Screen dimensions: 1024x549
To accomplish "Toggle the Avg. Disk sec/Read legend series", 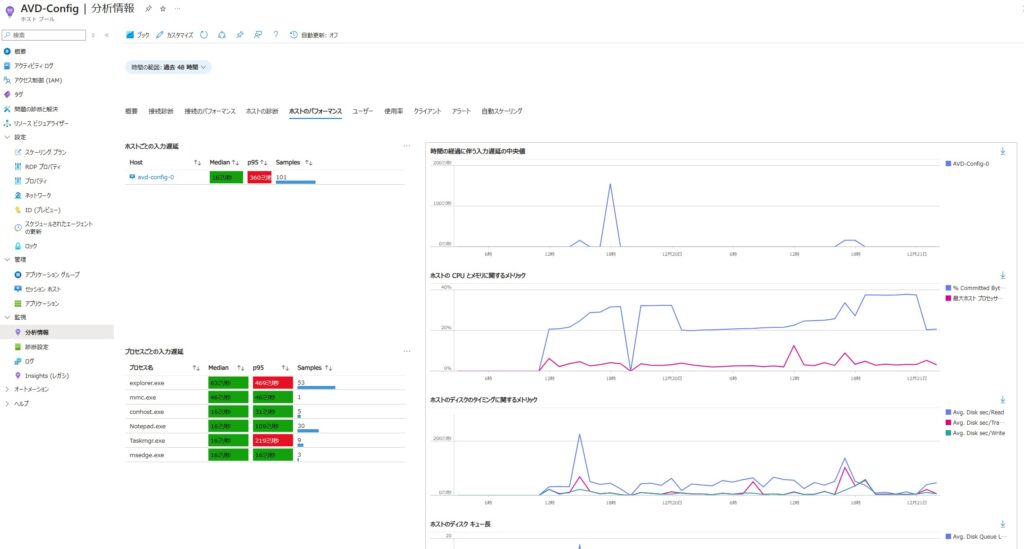I will coord(978,412).
